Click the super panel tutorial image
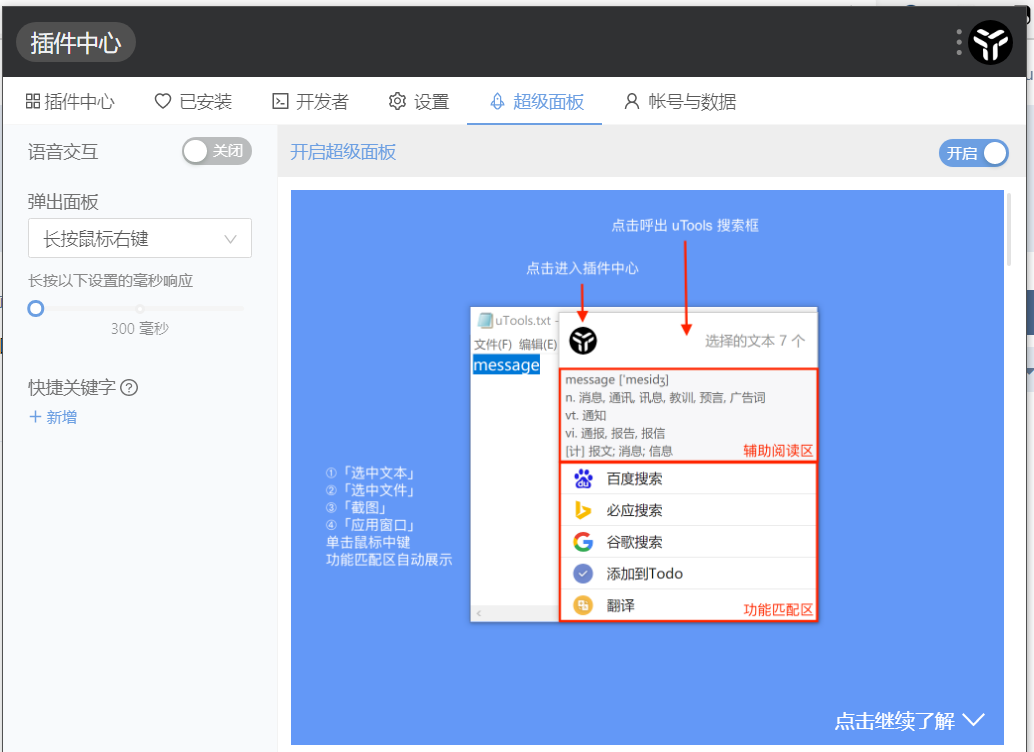 click(647, 468)
